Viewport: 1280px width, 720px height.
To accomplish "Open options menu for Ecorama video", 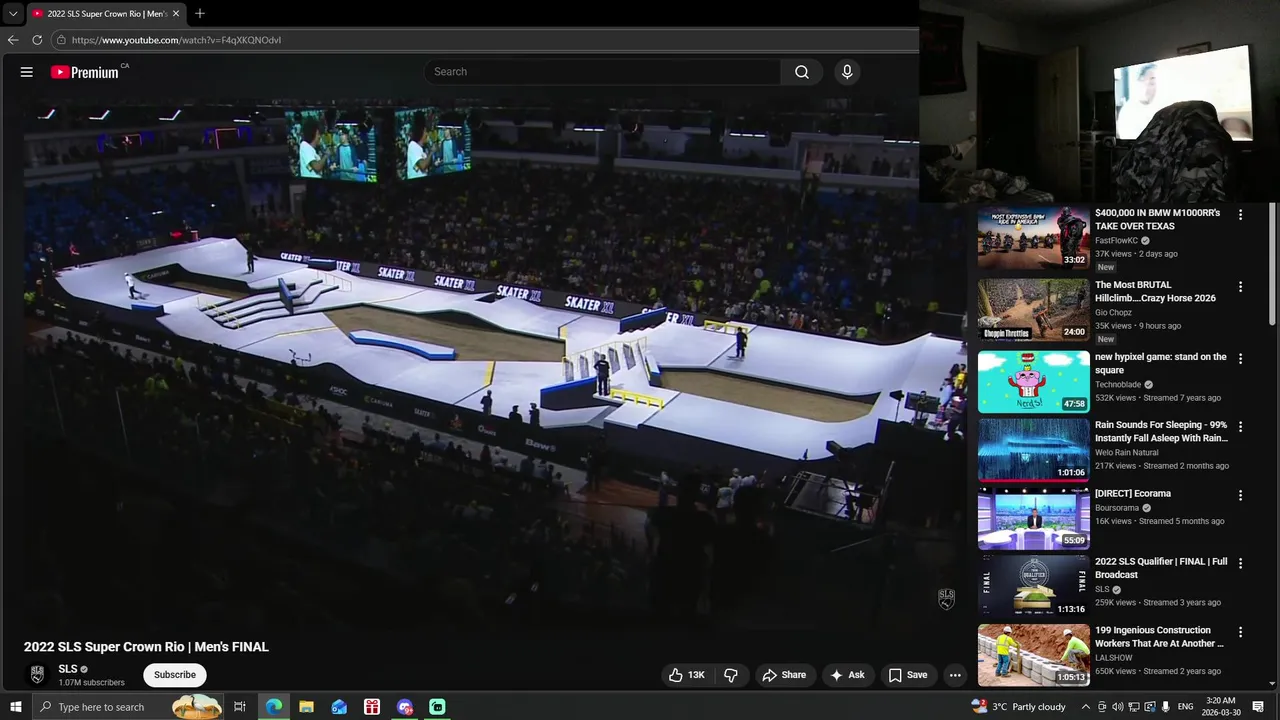I will pos(1240,495).
